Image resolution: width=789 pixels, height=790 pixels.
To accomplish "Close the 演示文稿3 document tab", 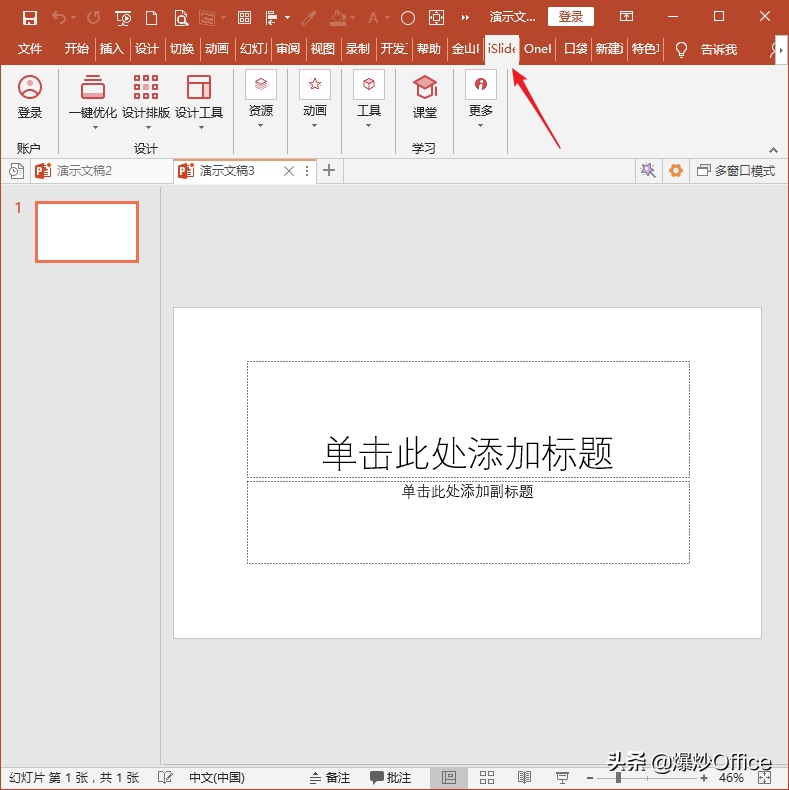I will tap(289, 171).
